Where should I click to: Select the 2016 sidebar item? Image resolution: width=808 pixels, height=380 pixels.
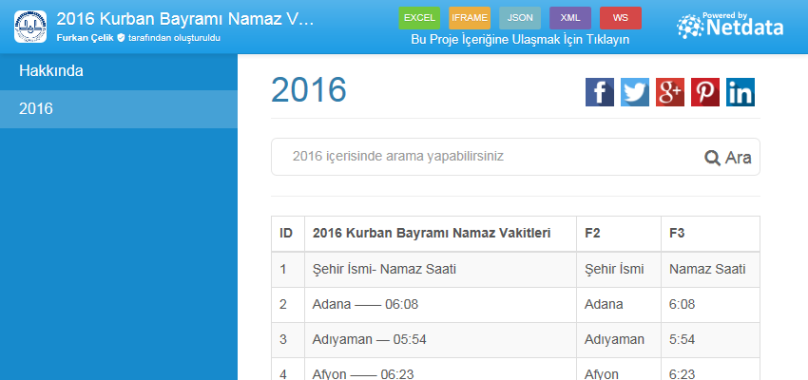coord(119,109)
